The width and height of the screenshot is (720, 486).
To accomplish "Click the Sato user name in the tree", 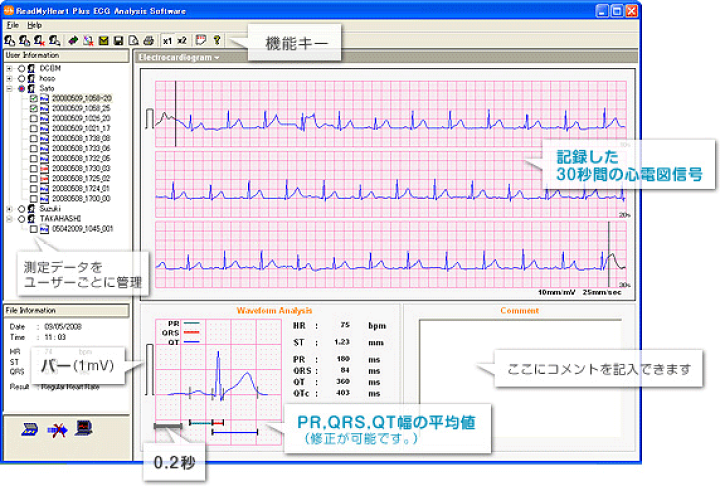I will click(x=47, y=89).
